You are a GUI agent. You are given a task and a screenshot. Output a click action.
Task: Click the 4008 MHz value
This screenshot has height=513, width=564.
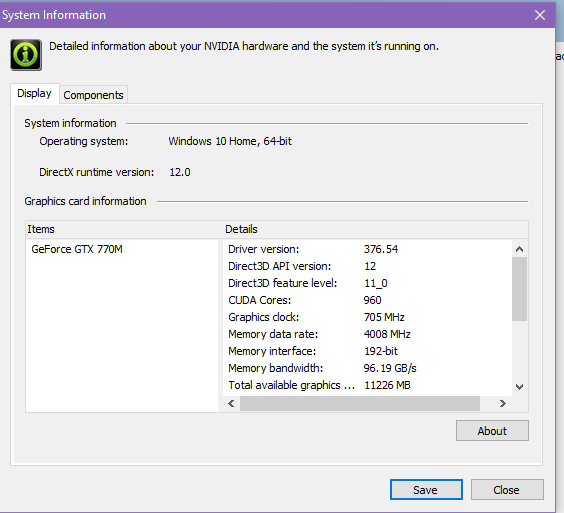[x=387, y=334]
